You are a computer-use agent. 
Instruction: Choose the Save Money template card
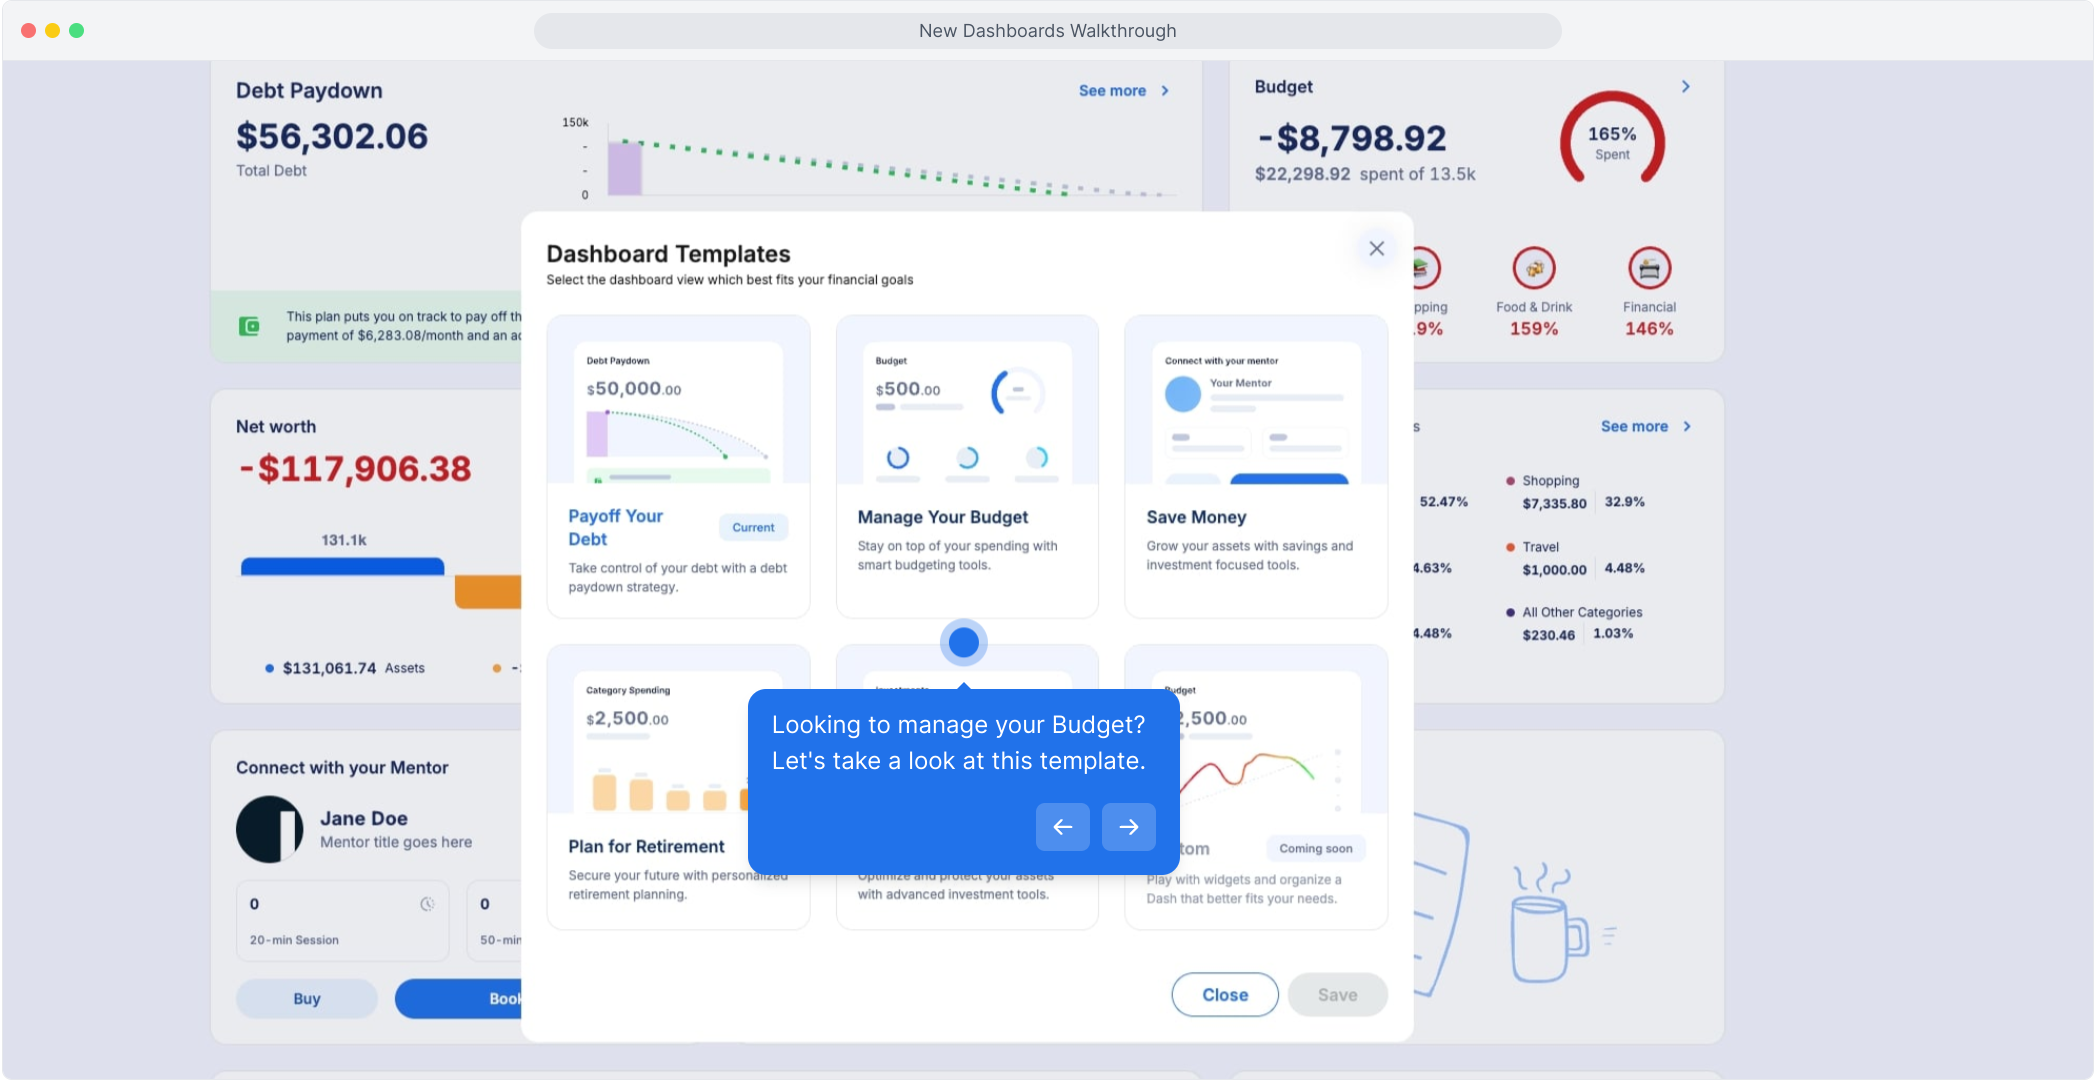point(1256,467)
